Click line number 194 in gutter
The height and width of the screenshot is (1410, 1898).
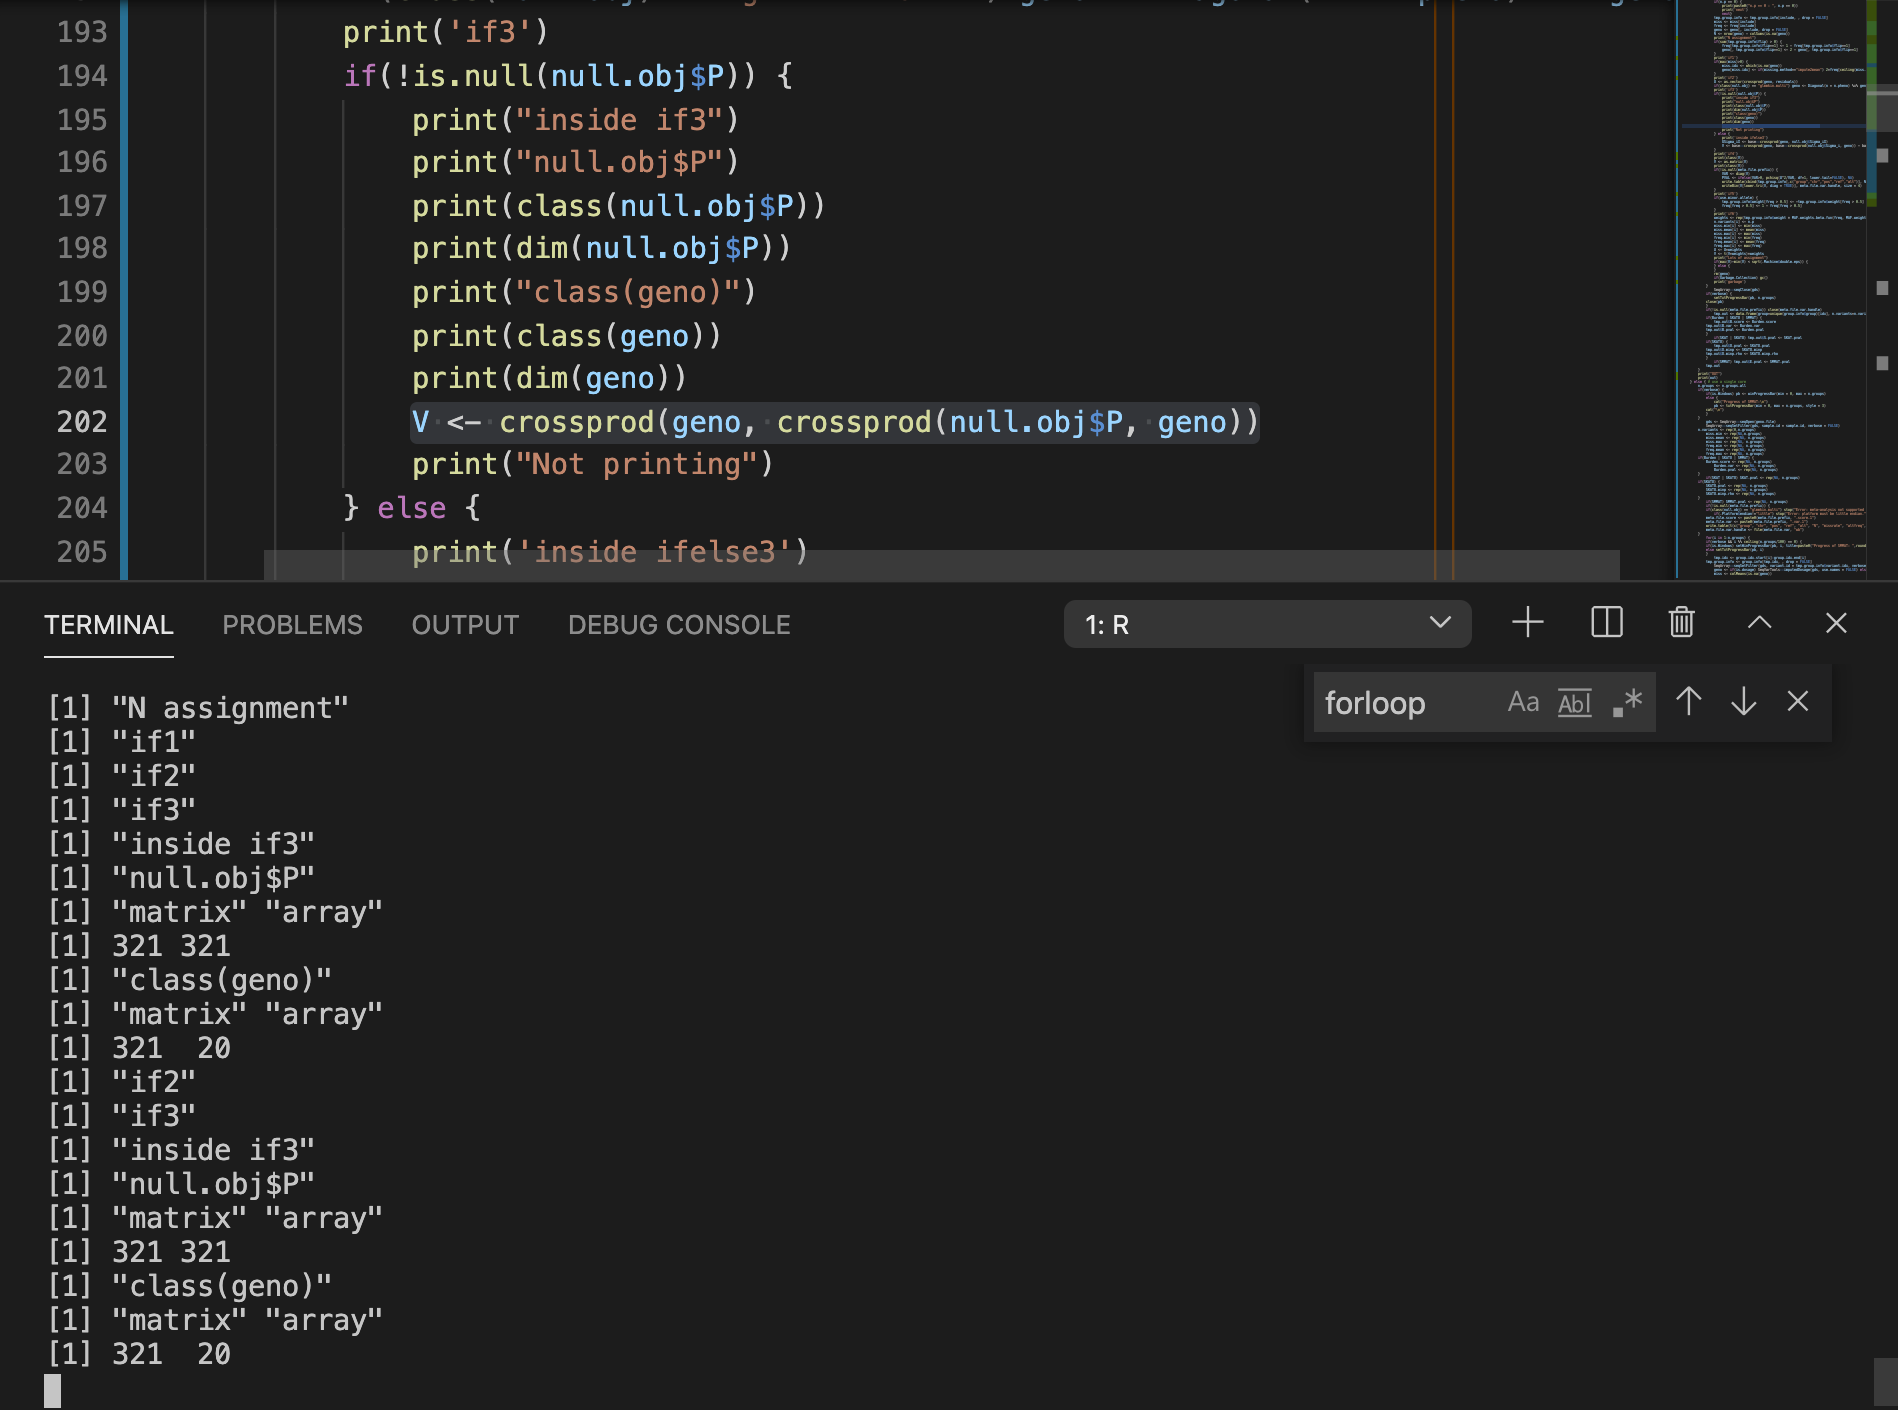point(82,76)
